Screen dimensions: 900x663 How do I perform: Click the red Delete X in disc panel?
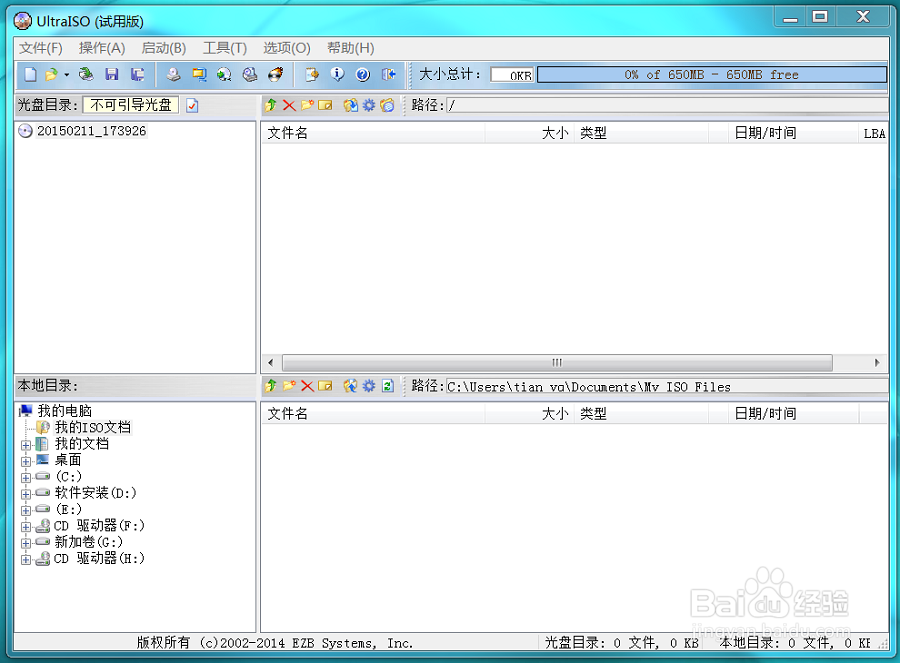289,105
